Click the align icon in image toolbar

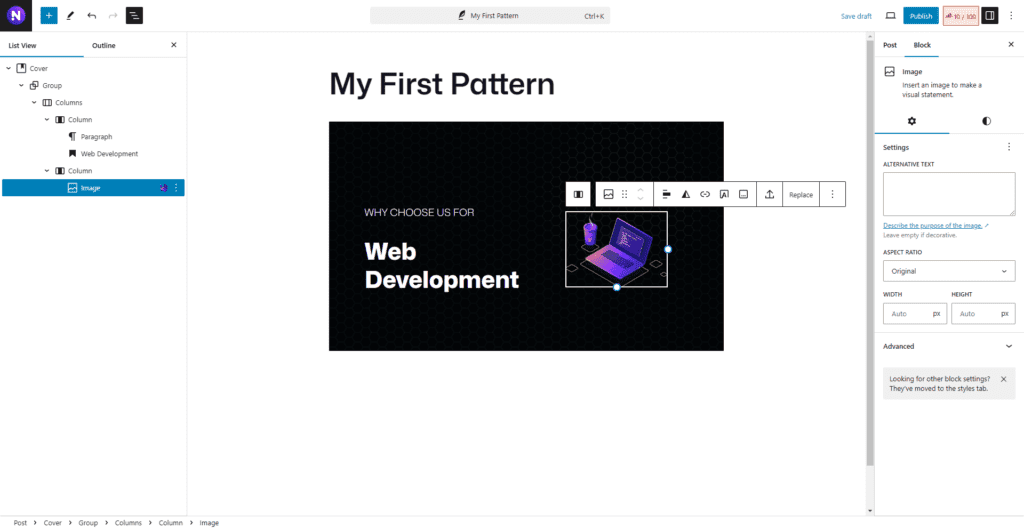[x=667, y=194]
